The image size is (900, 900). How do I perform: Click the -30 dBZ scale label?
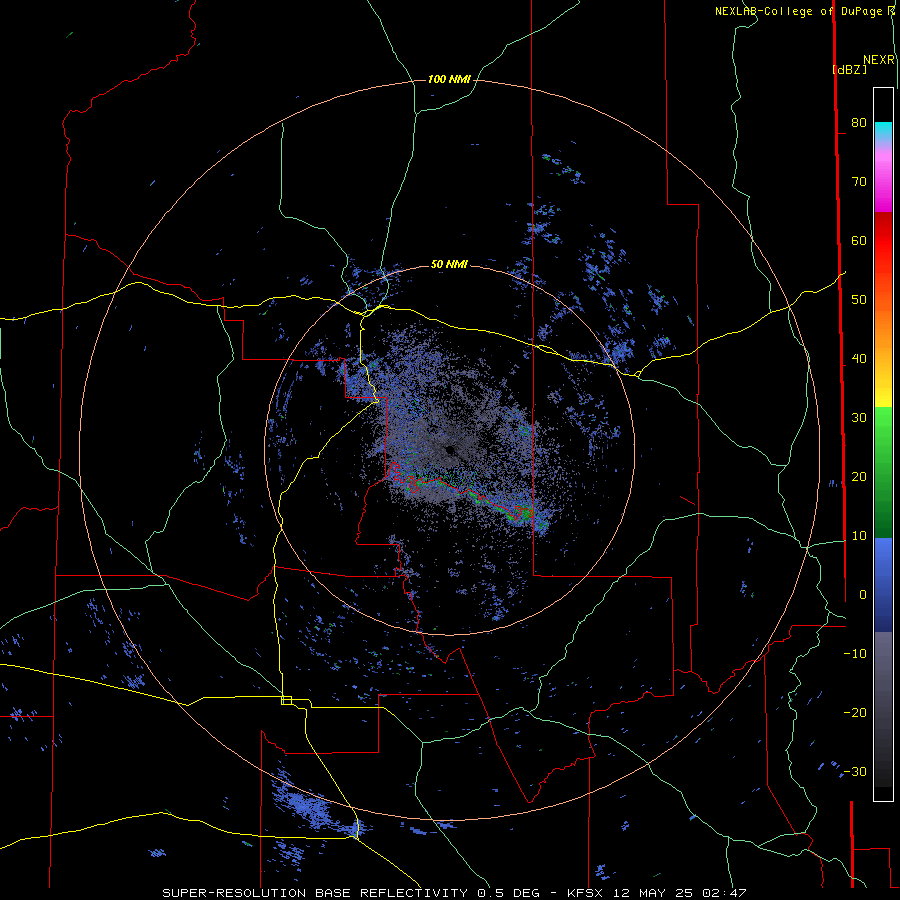[x=855, y=772]
